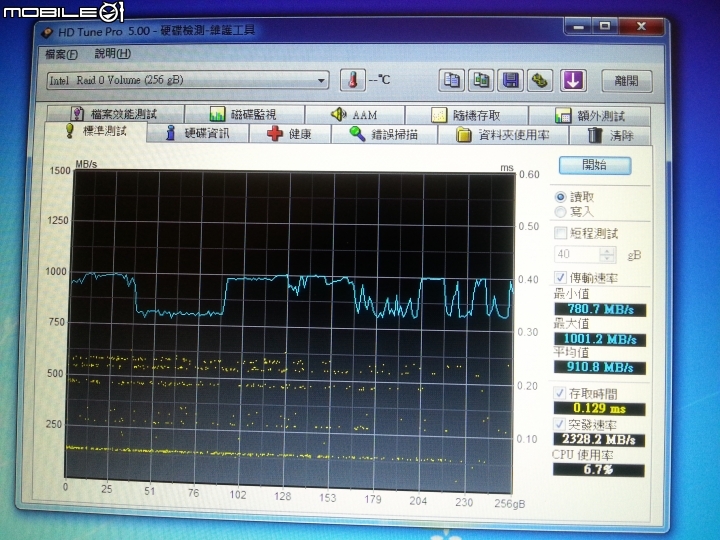This screenshot has height=540, width=720.
Task: Click the average value 910.8 MB/s
Action: (x=600, y=368)
